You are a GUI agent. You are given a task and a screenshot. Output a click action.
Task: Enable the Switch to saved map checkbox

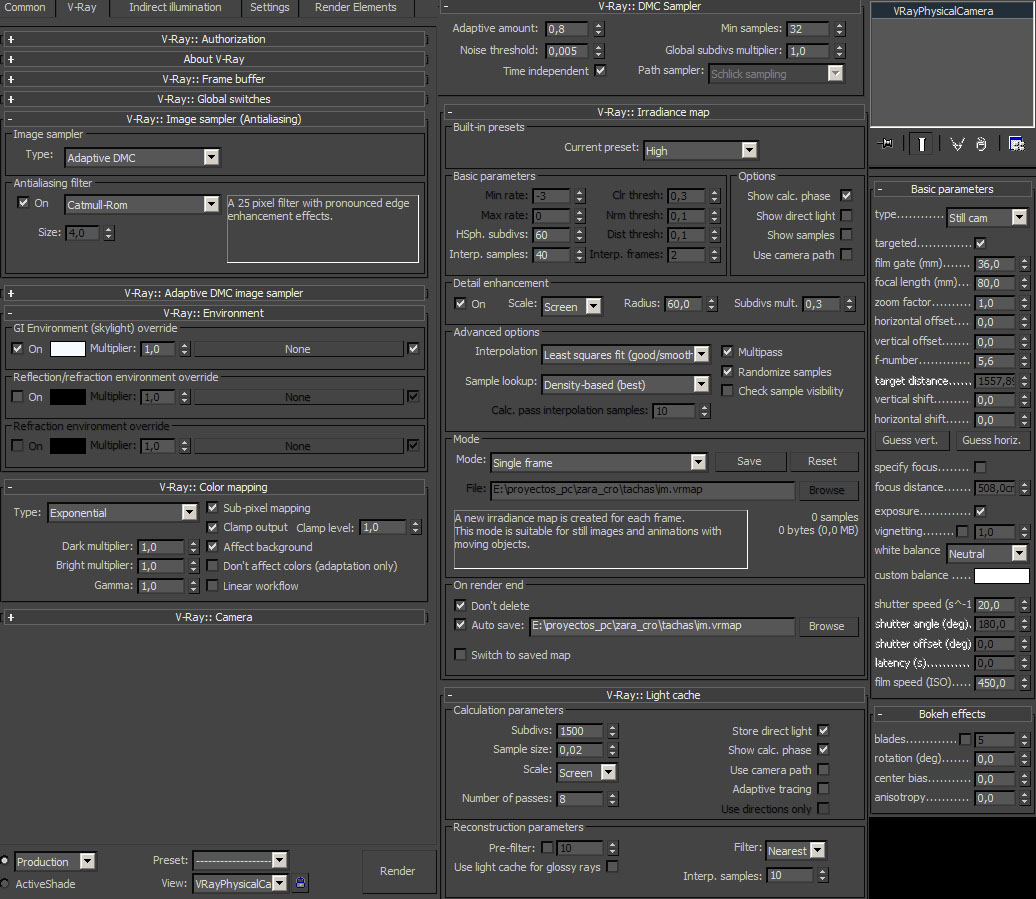click(461, 655)
